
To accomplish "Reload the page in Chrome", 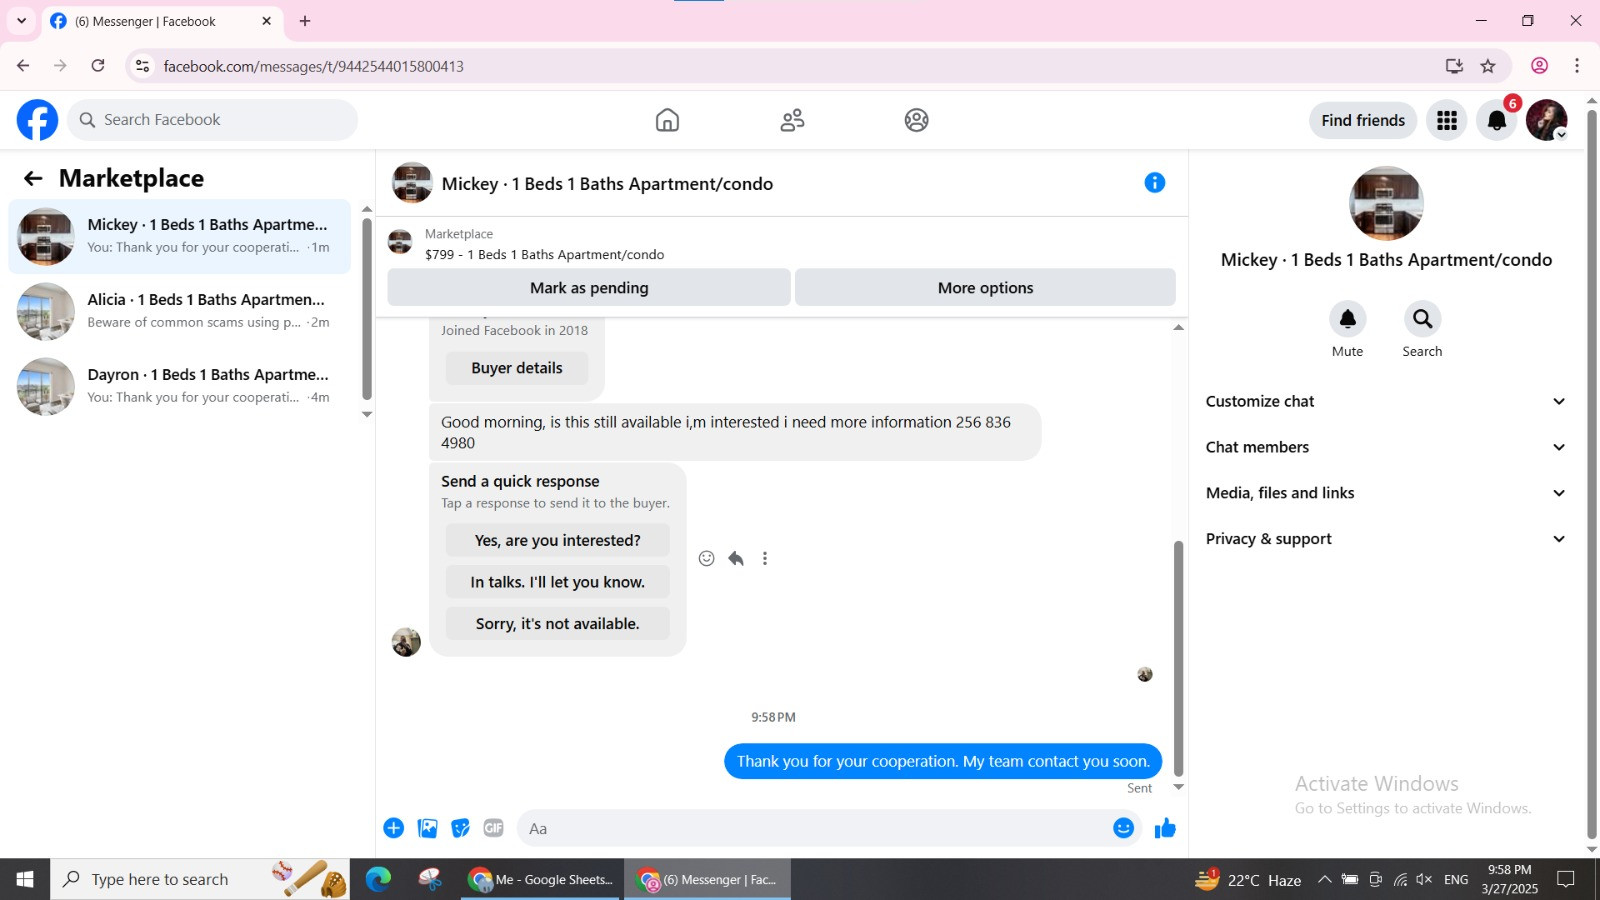I will pos(98,66).
